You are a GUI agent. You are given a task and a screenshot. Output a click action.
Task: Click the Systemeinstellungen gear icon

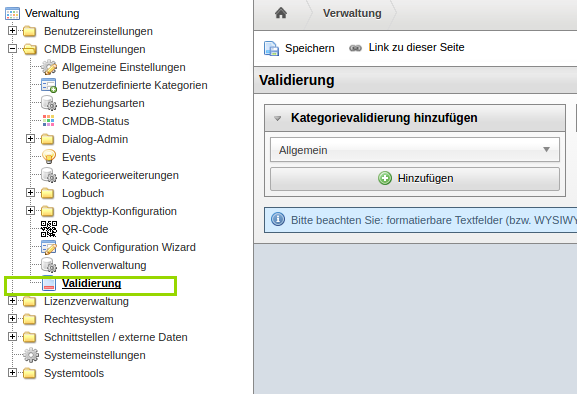(31, 355)
